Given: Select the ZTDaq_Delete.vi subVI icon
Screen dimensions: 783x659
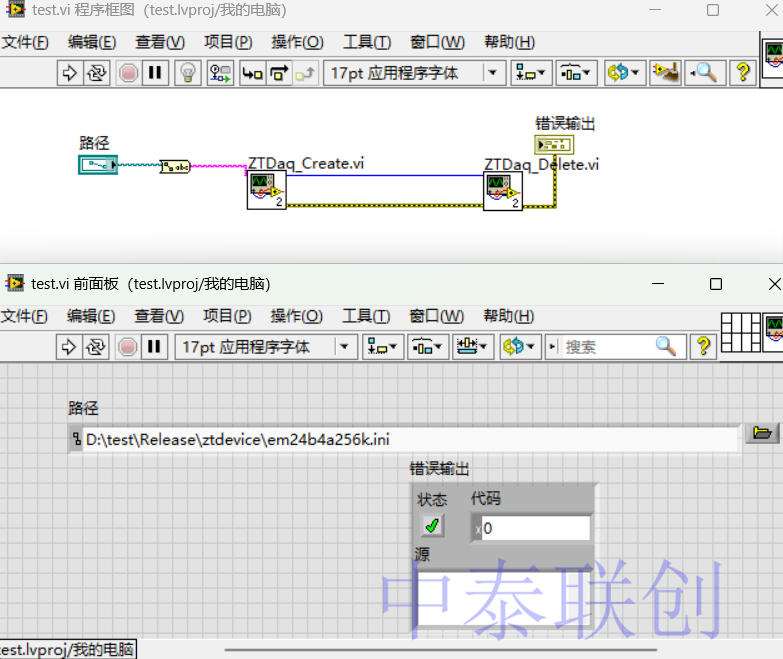Looking at the screenshot, I should pos(503,191).
